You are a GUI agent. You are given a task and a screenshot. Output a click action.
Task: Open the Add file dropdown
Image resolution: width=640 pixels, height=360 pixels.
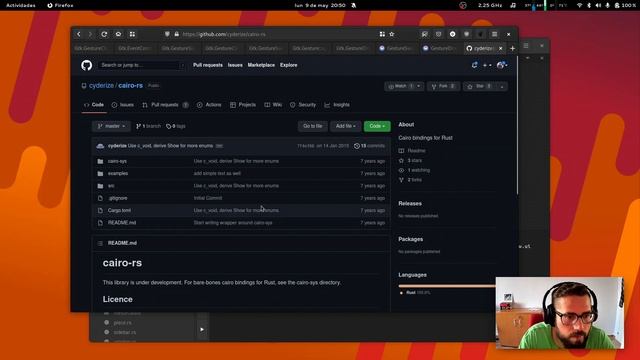(345, 127)
